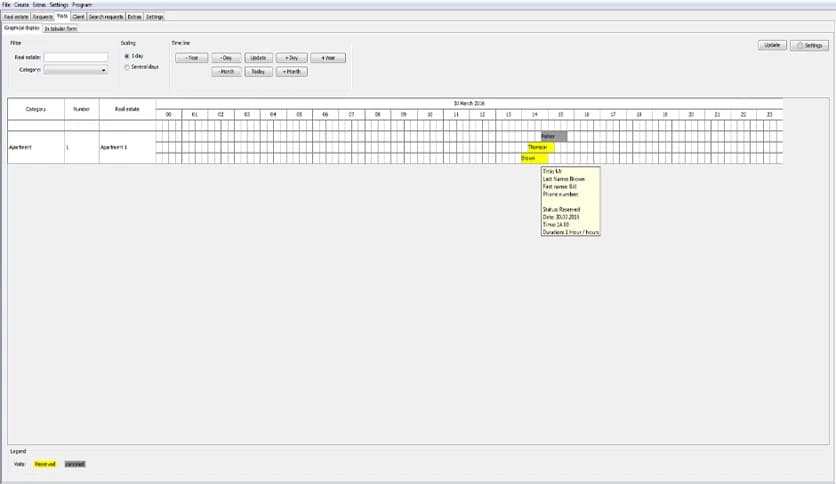The height and width of the screenshot is (484, 836).
Task: Switch to the Extras tab
Action: point(134,17)
